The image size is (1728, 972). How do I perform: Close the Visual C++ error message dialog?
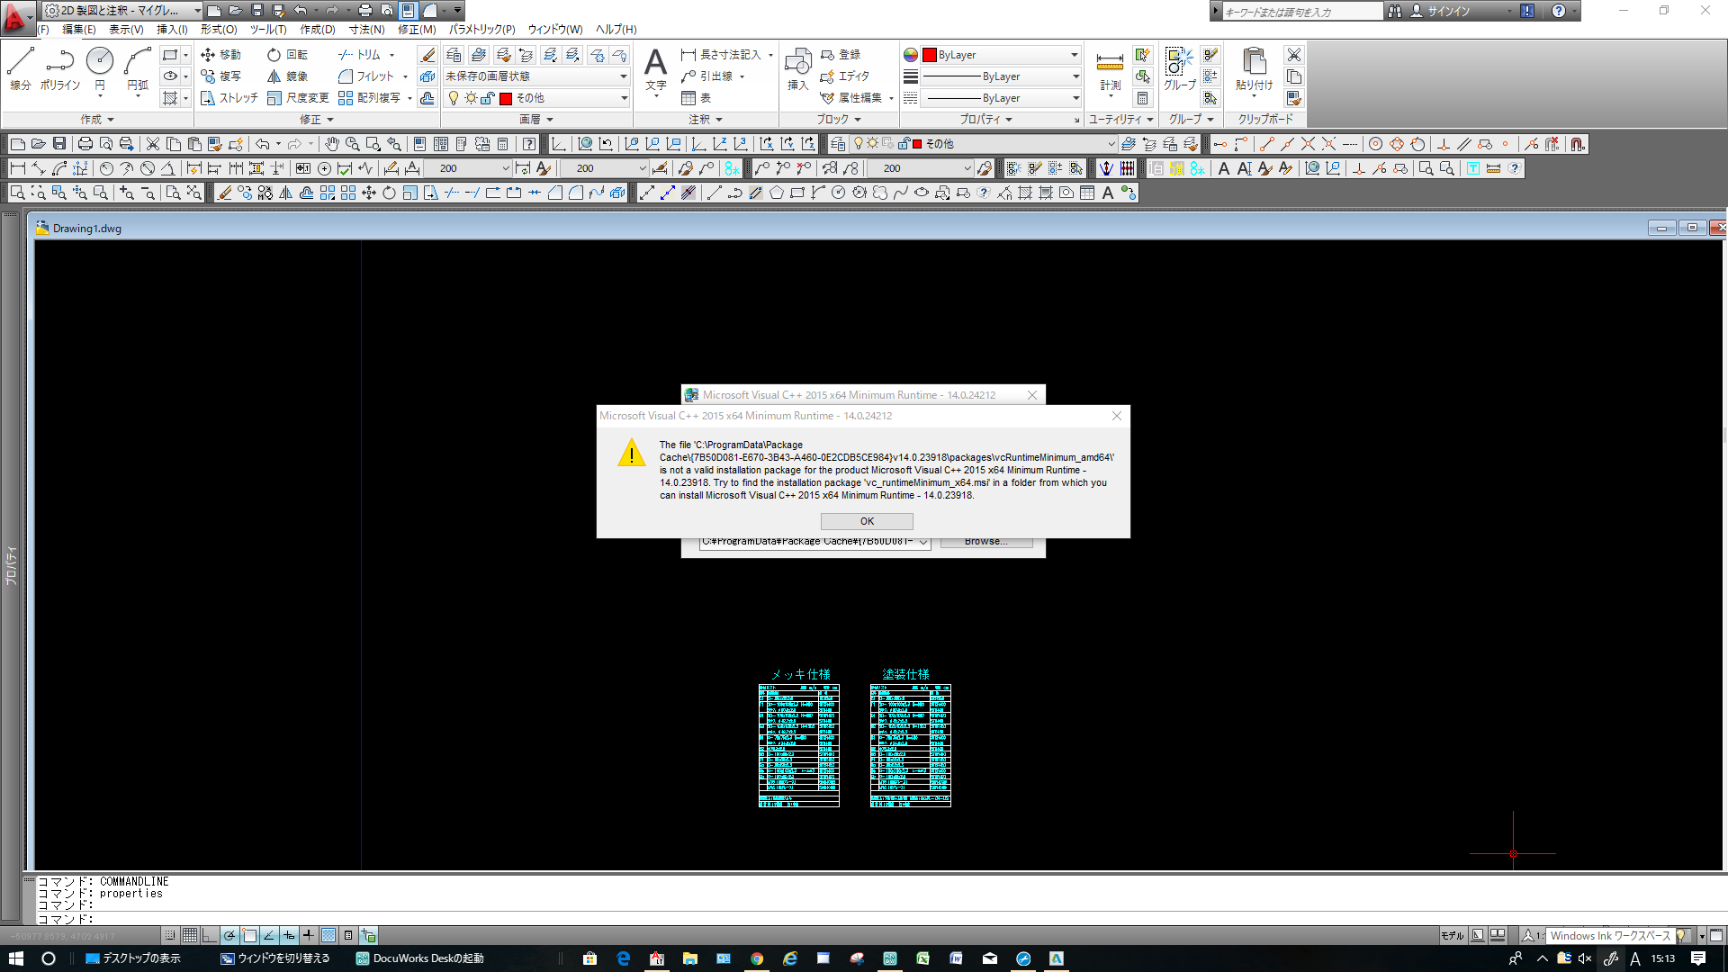1116,415
